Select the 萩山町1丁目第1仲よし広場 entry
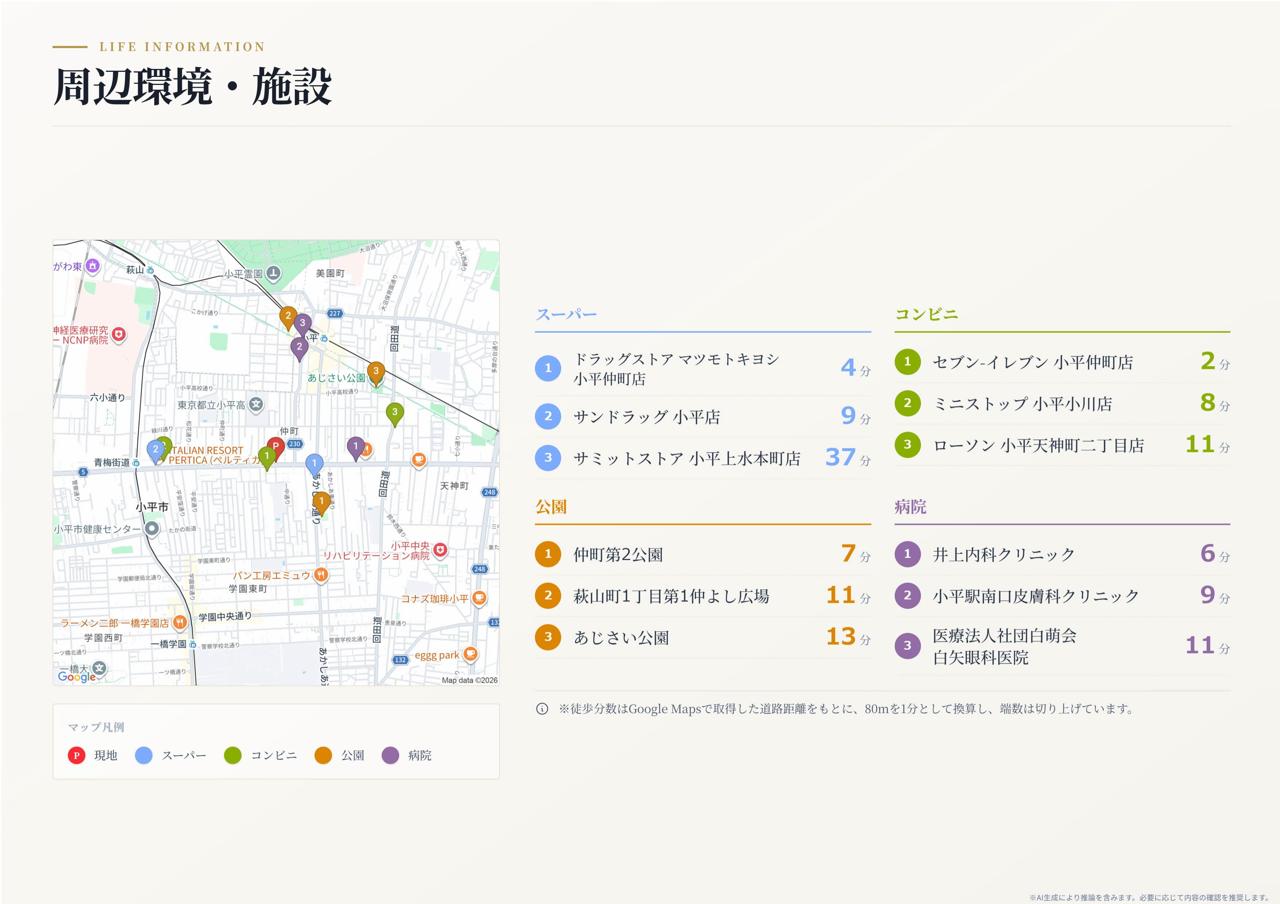1280x904 pixels. click(703, 596)
